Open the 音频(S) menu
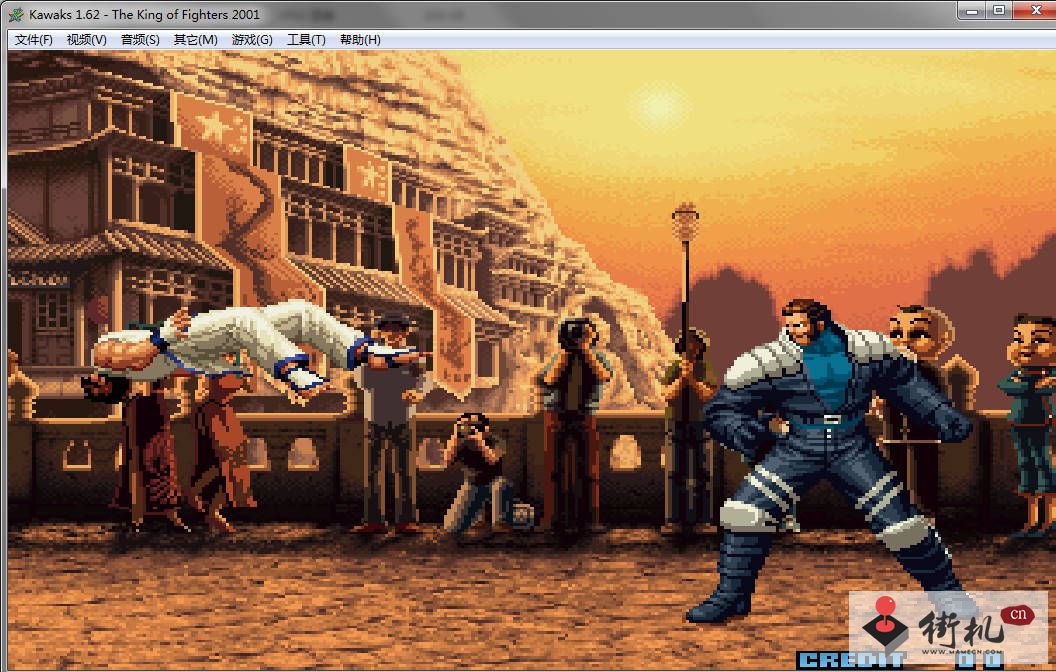This screenshot has height=672, width=1056. pyautogui.click(x=140, y=40)
